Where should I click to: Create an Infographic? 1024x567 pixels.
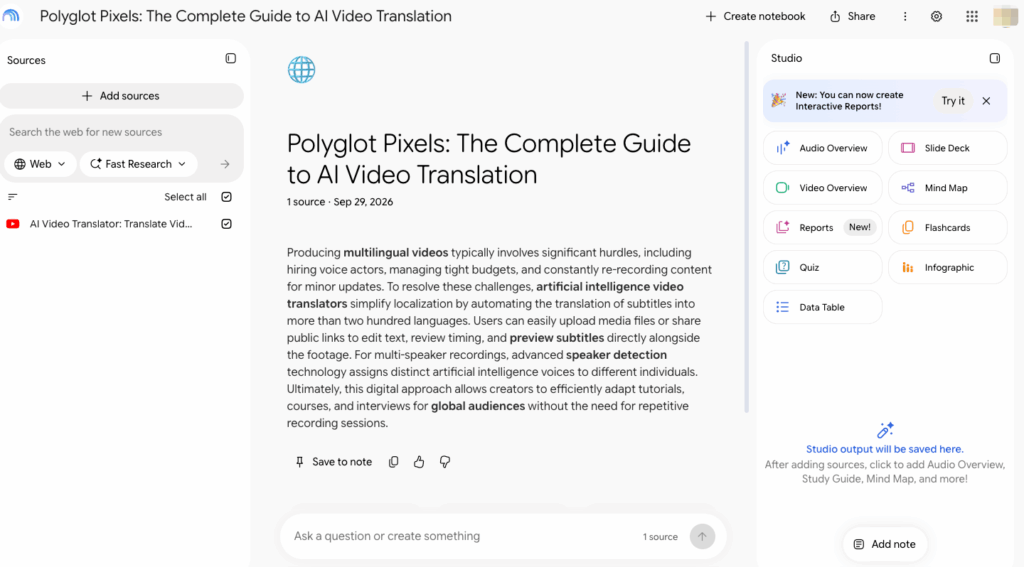[x=948, y=267]
